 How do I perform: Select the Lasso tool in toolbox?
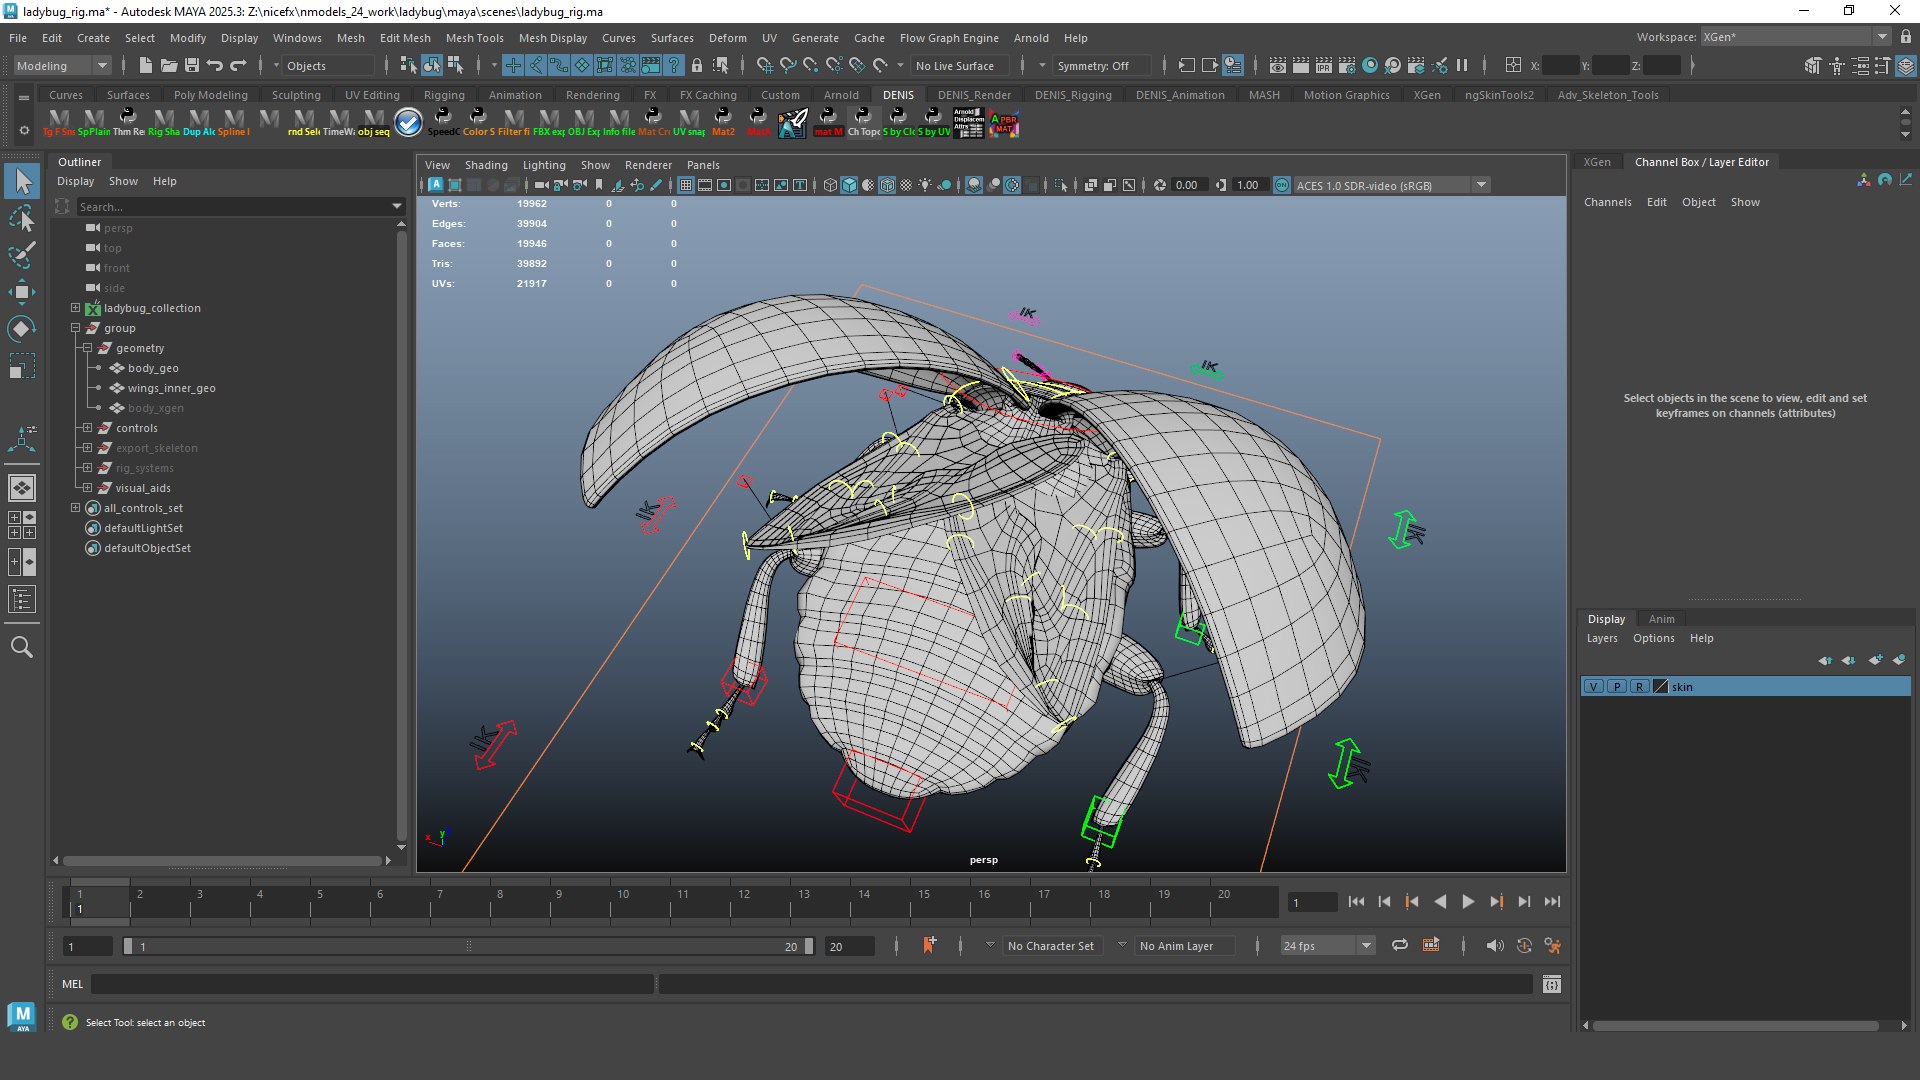tap(22, 218)
